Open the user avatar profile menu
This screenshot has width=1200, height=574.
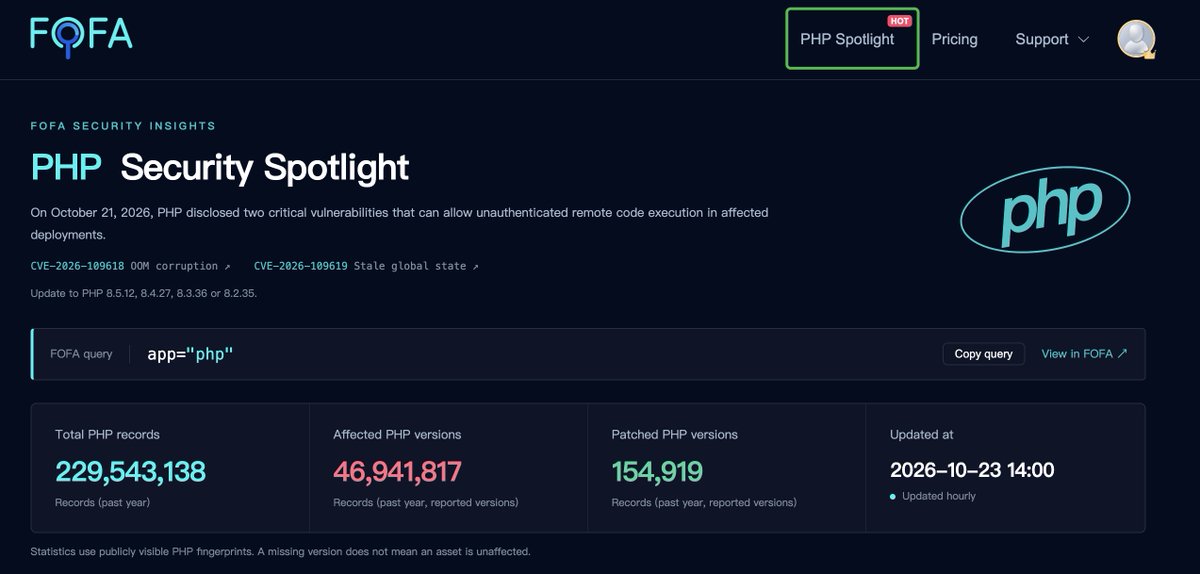(1136, 39)
